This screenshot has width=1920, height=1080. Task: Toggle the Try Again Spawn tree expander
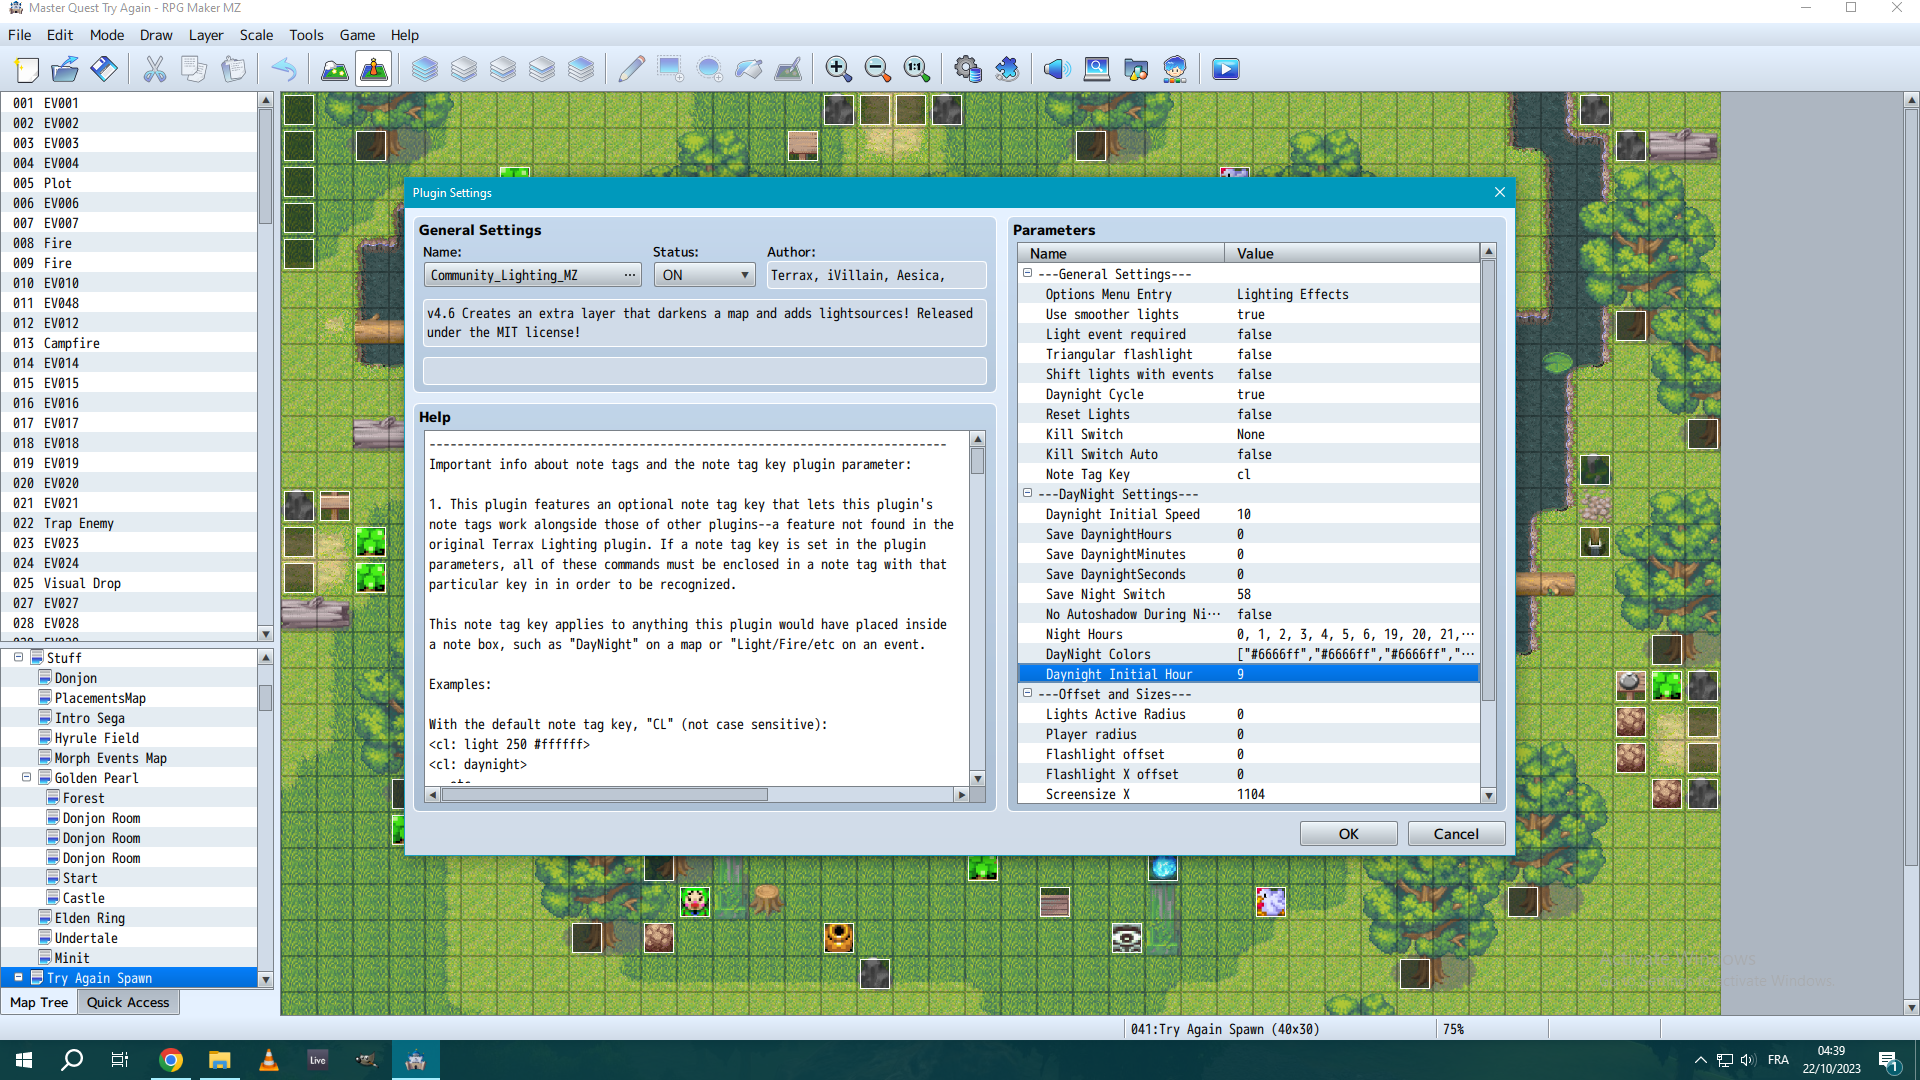18,977
